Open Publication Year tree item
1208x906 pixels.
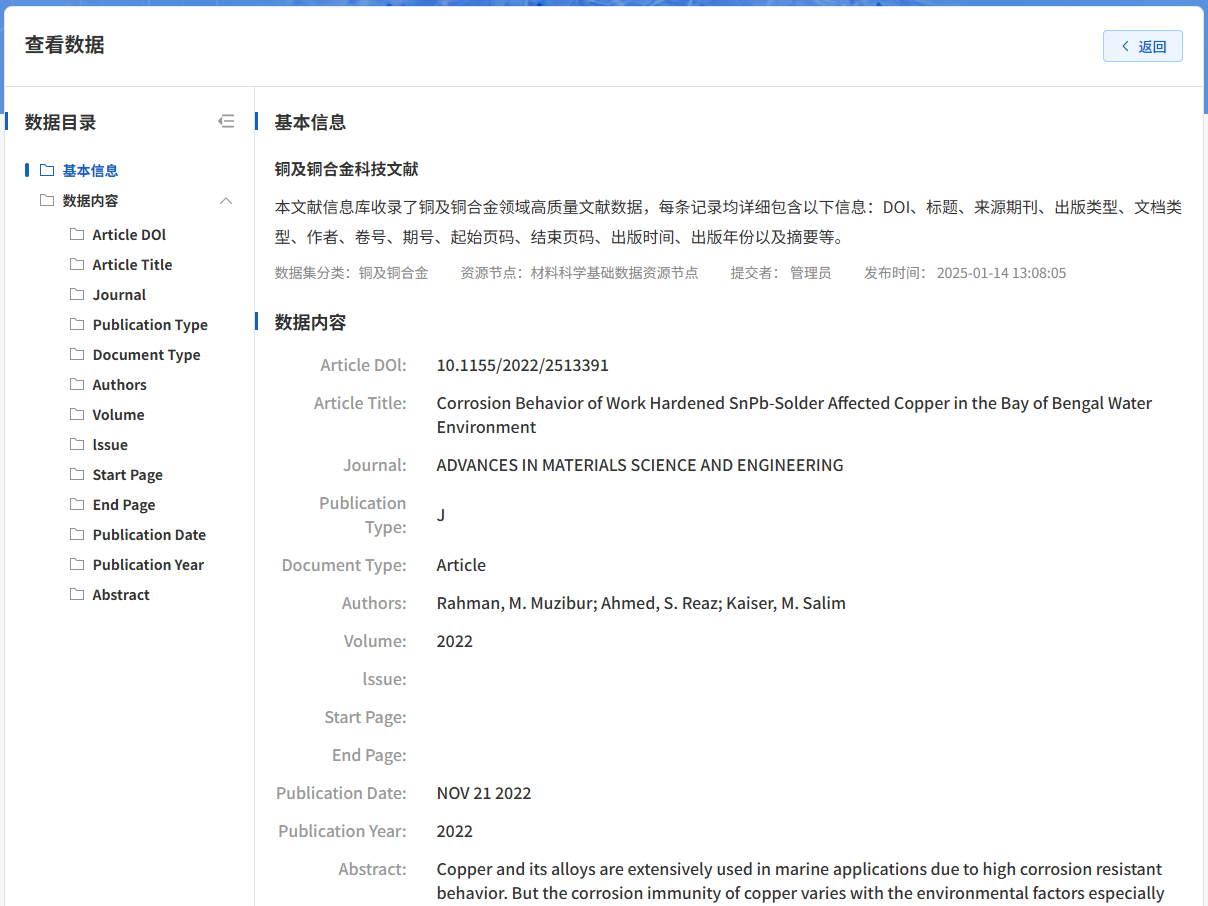[148, 565]
